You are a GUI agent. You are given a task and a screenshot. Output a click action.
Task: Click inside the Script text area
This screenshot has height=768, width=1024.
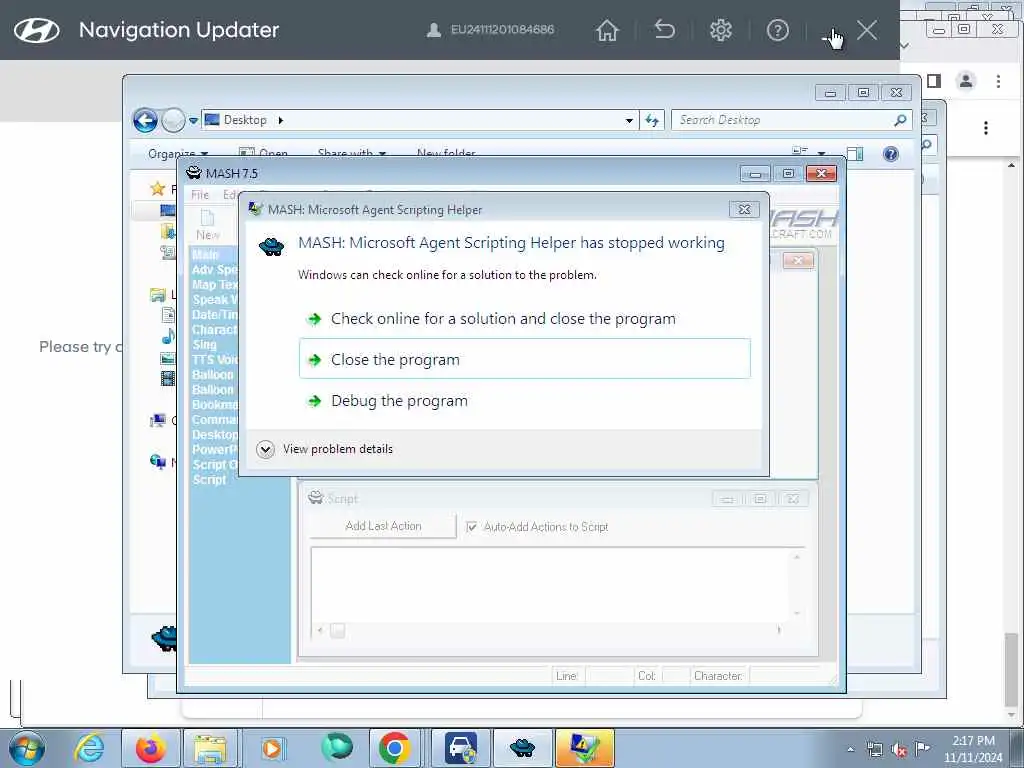tap(551, 584)
